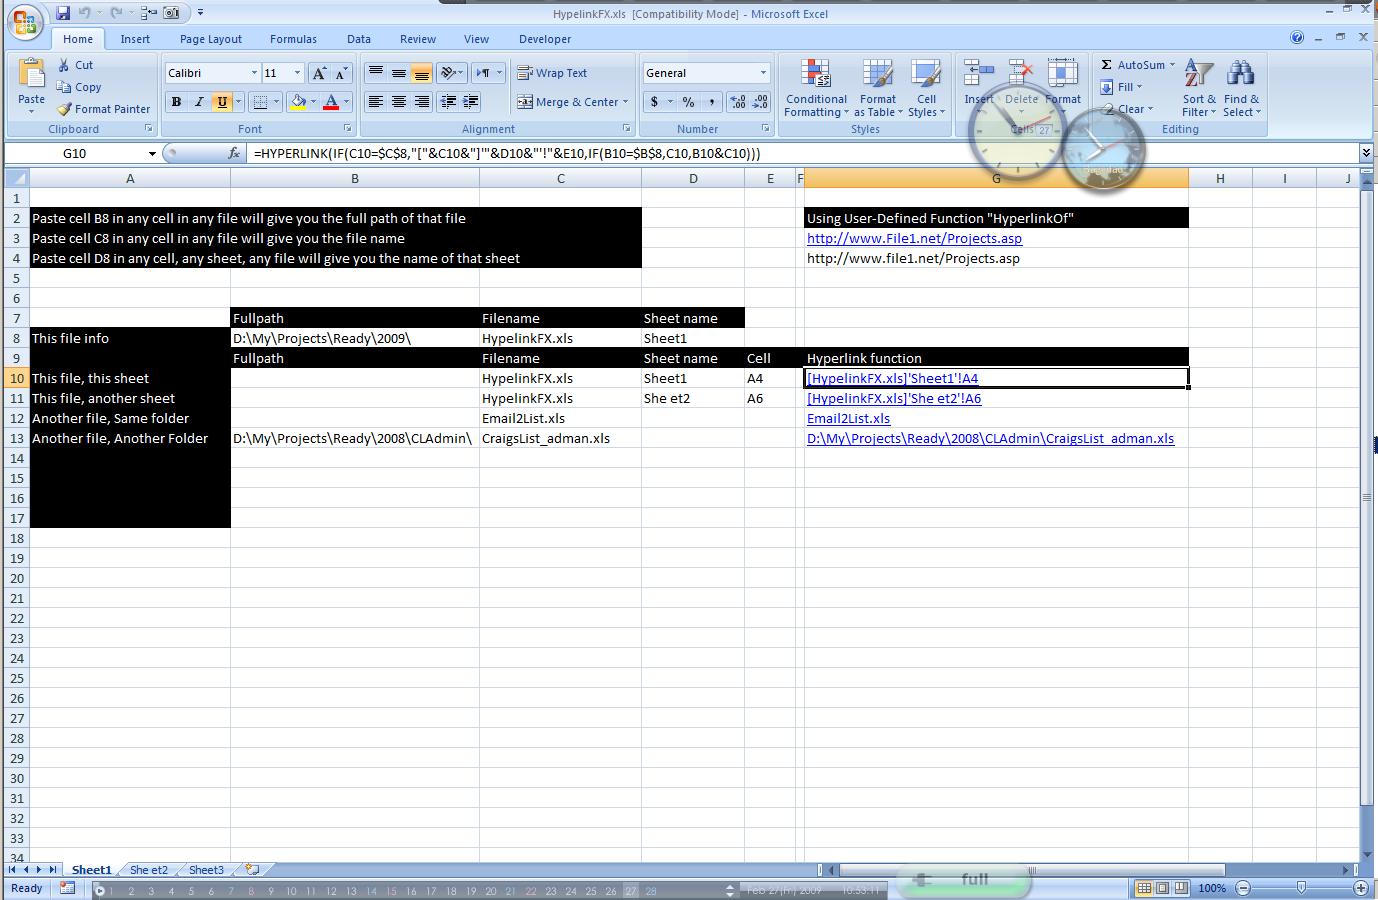Open the CraigsList_adman.xls path hyperlink
1378x900 pixels.
coord(990,438)
